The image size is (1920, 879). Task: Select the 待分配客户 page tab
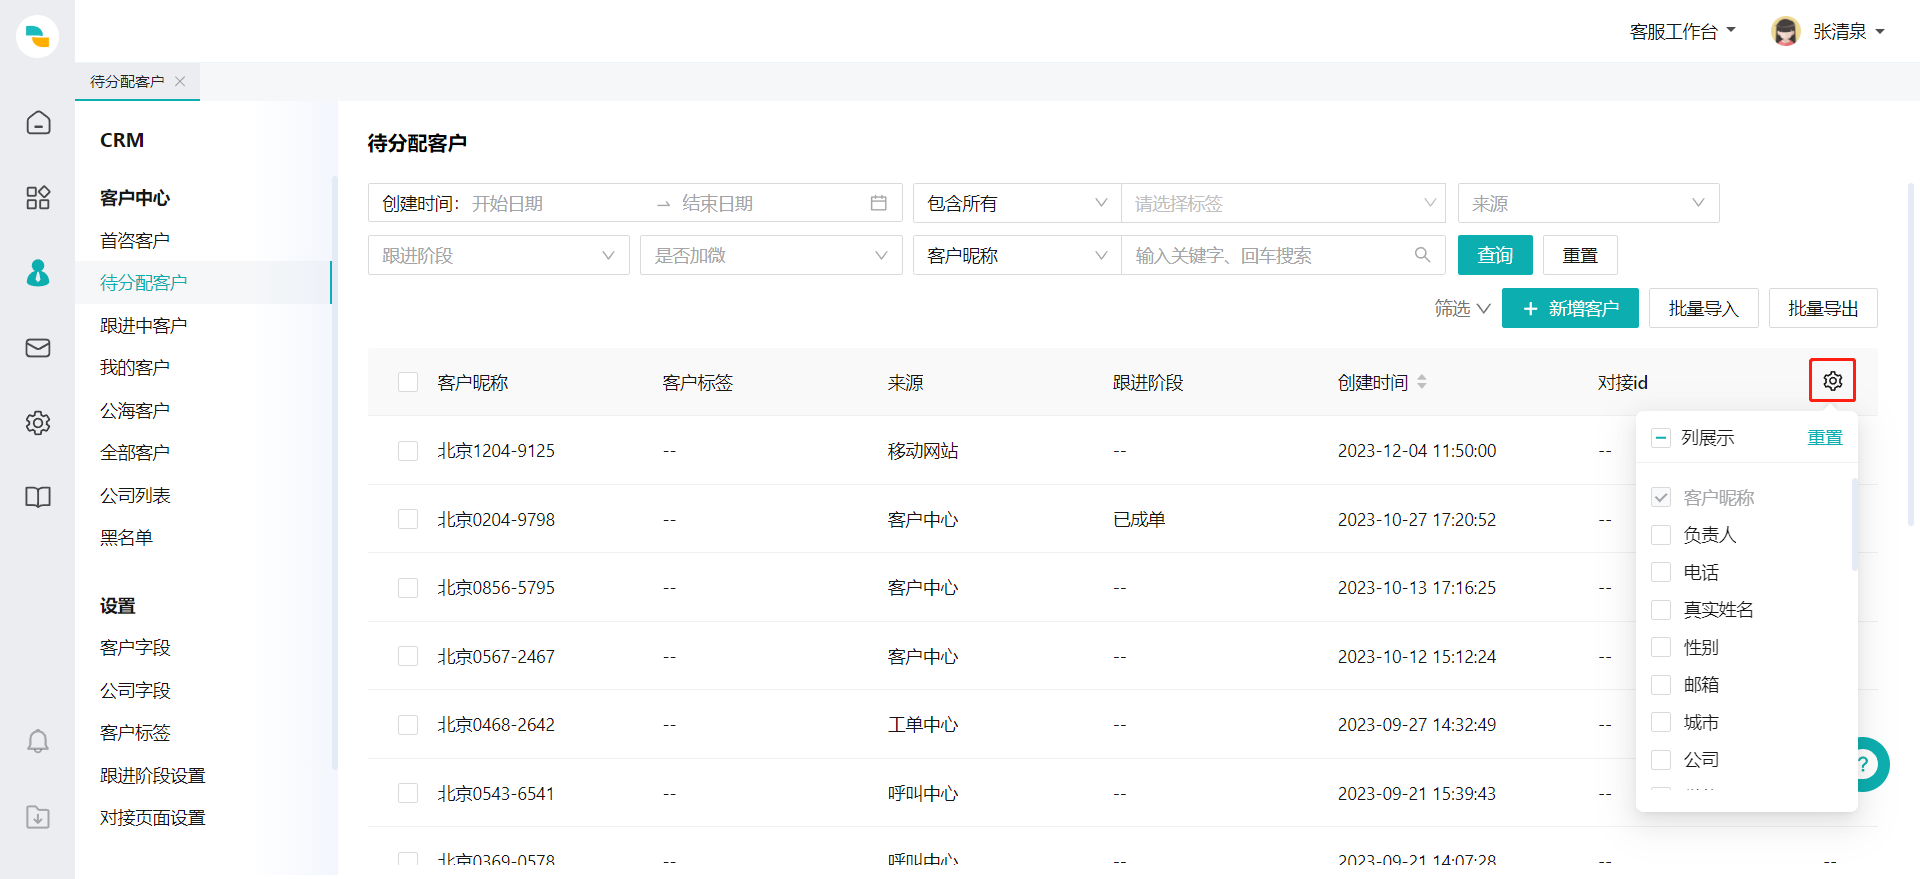pos(127,81)
